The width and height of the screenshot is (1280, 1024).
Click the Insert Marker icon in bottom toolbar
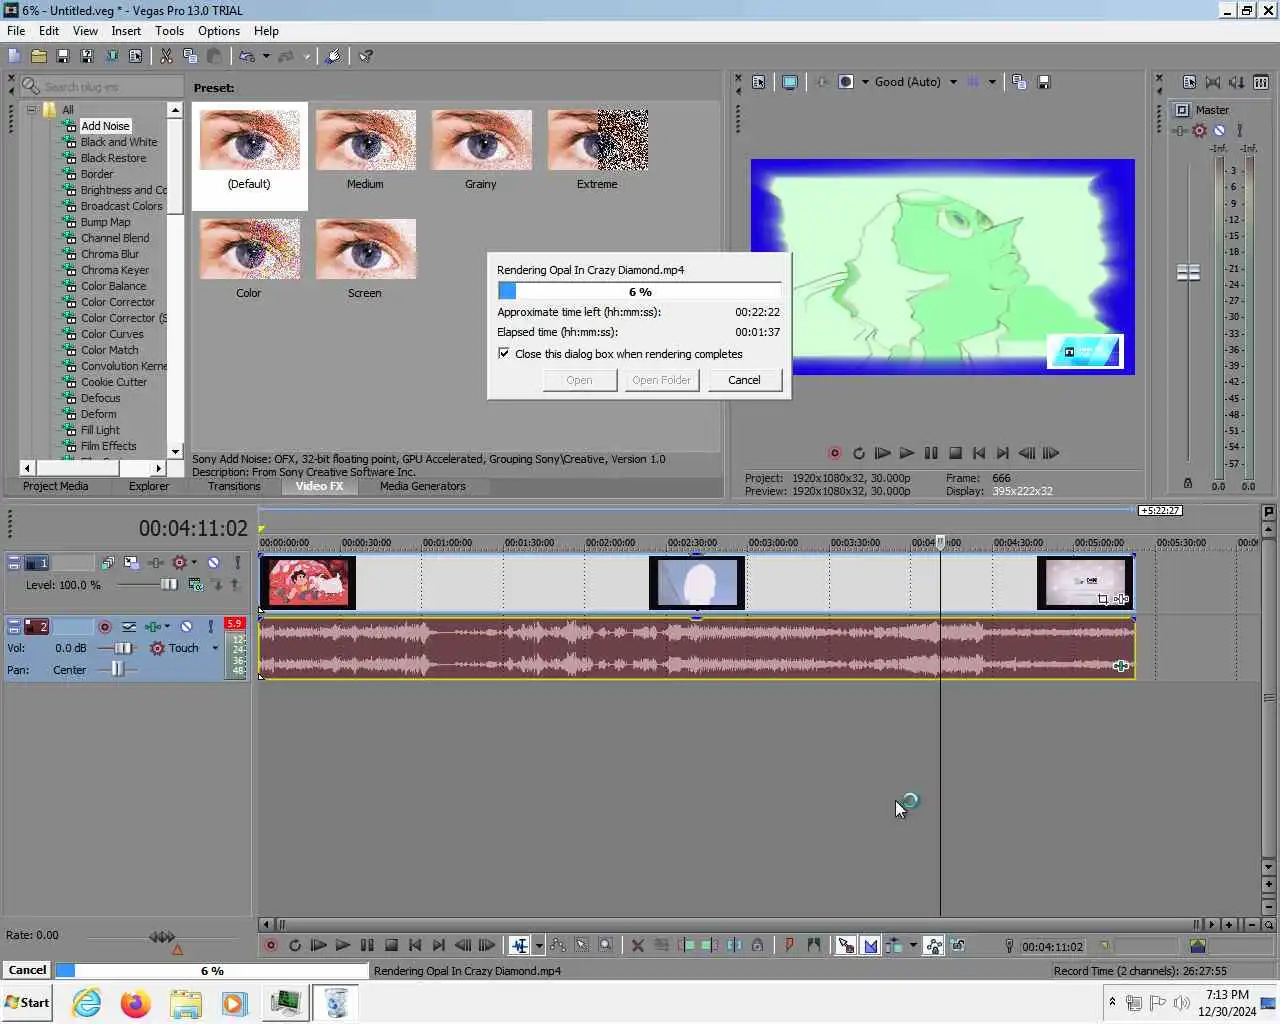tap(790, 945)
